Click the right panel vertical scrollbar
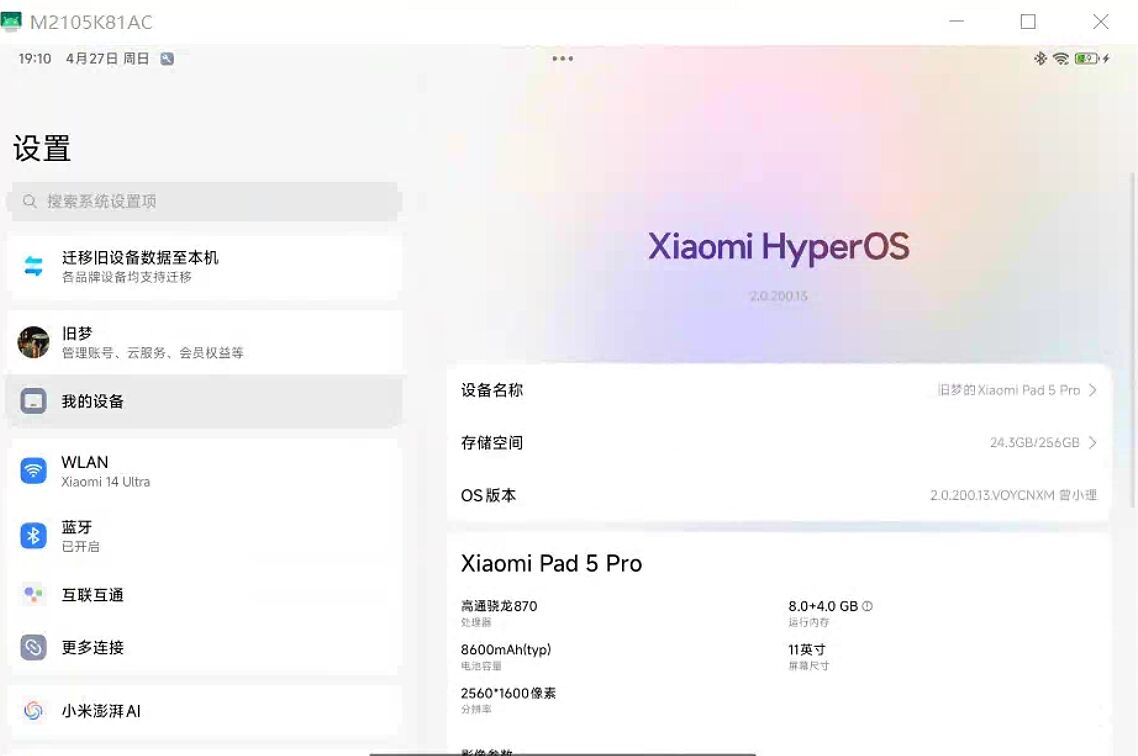 [1132, 341]
